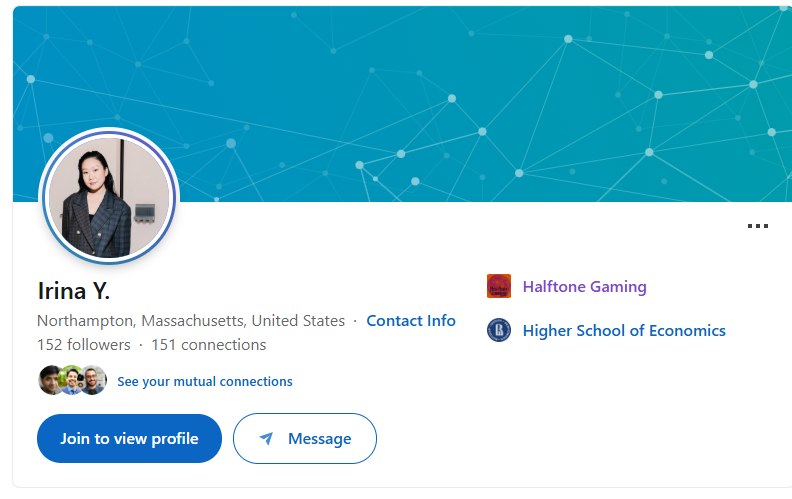Open the Contact Info link
The width and height of the screenshot is (792, 499).
pyautogui.click(x=411, y=321)
